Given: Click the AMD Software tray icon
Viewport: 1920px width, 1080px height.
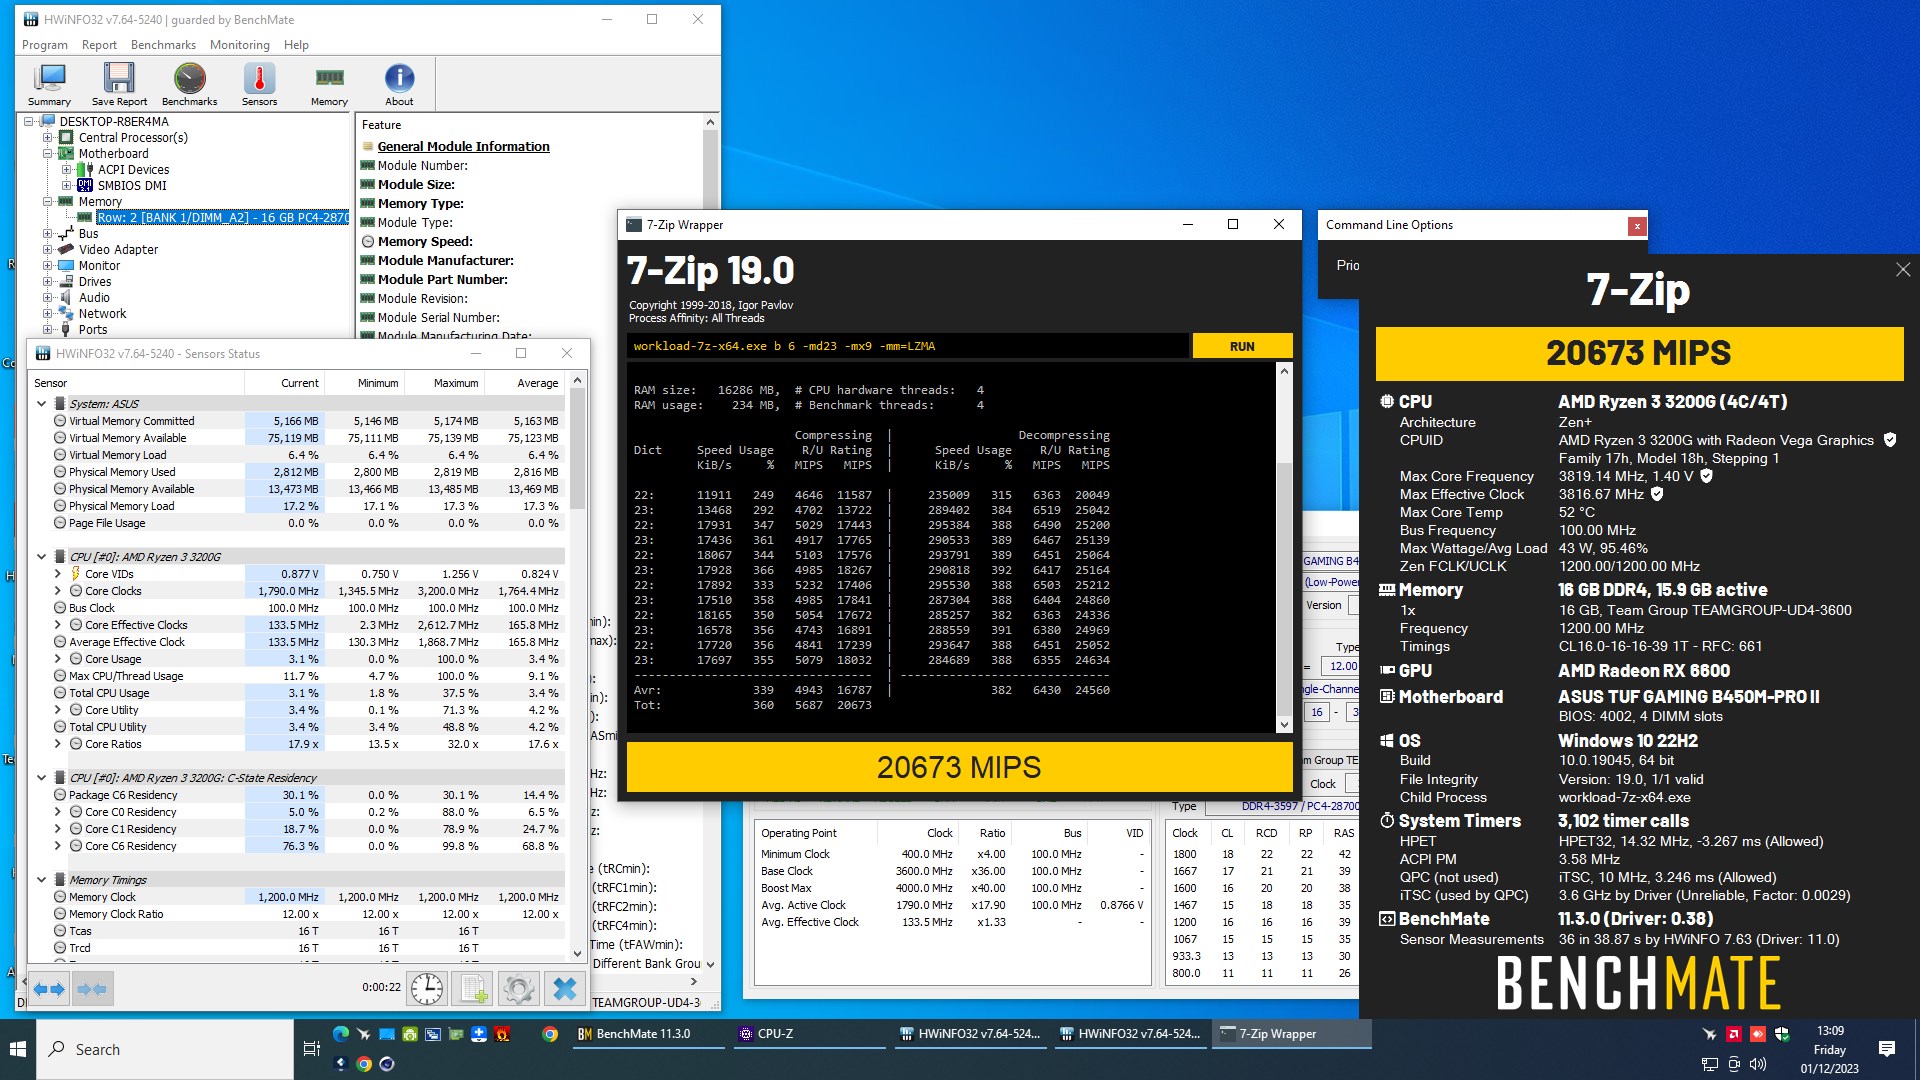Looking at the screenshot, I should (x=1734, y=1034).
